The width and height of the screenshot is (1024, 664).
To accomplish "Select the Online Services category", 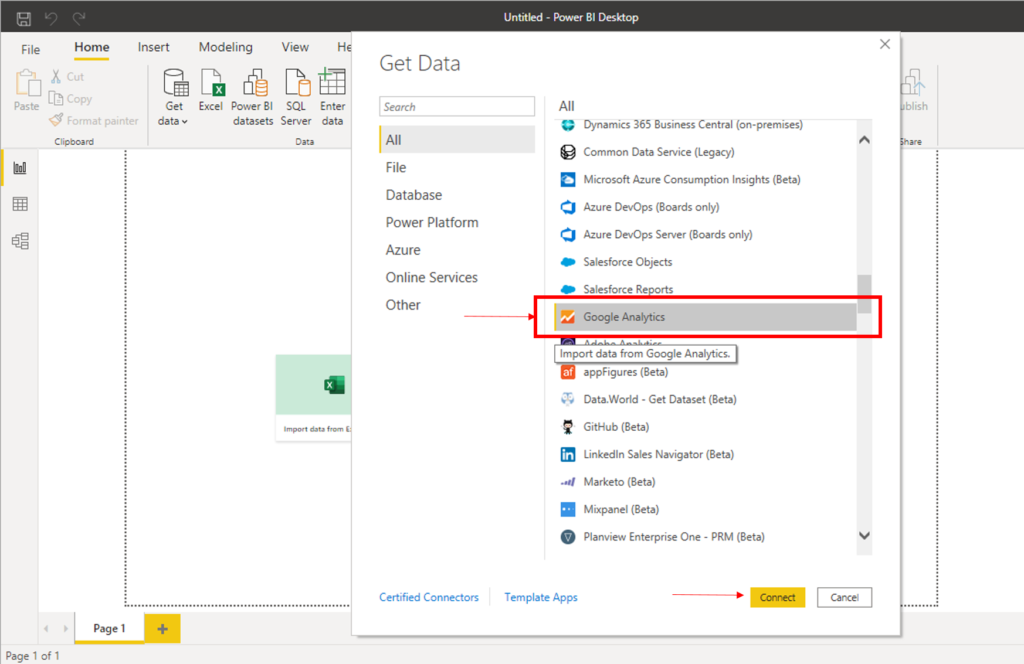I will click(x=432, y=277).
